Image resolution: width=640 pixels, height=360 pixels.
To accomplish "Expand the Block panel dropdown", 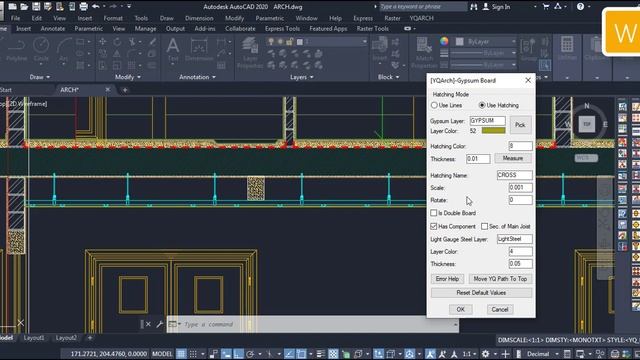I will [388, 77].
